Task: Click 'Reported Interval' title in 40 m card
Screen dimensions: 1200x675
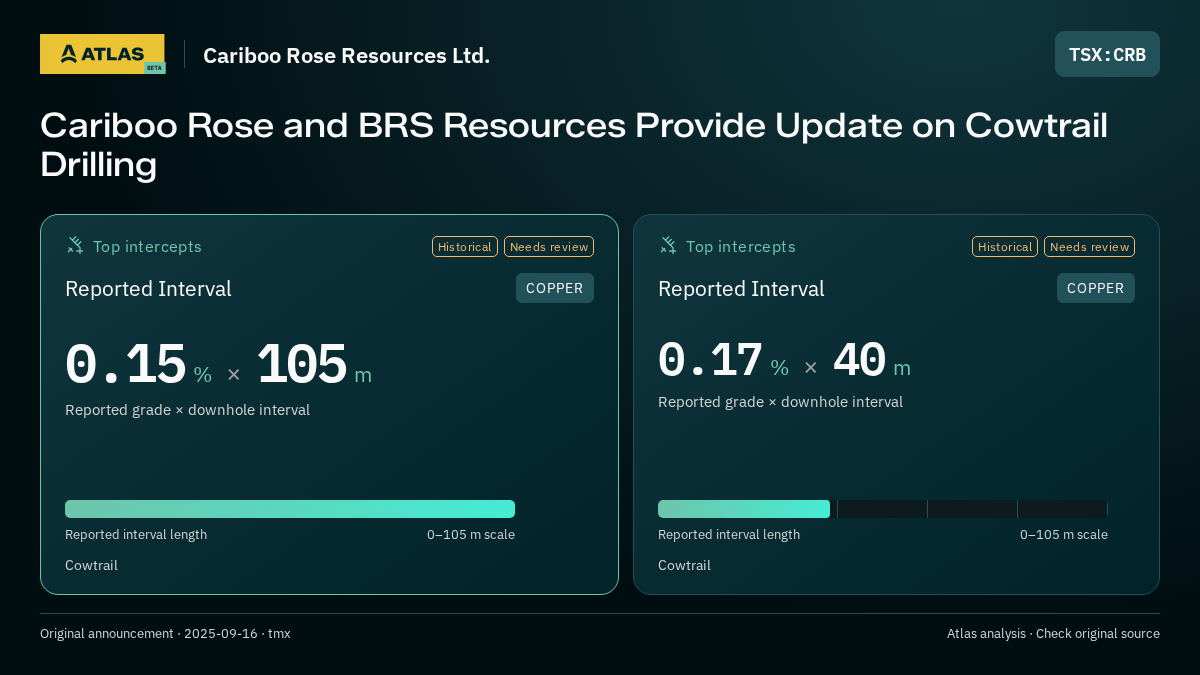Action: point(741,289)
